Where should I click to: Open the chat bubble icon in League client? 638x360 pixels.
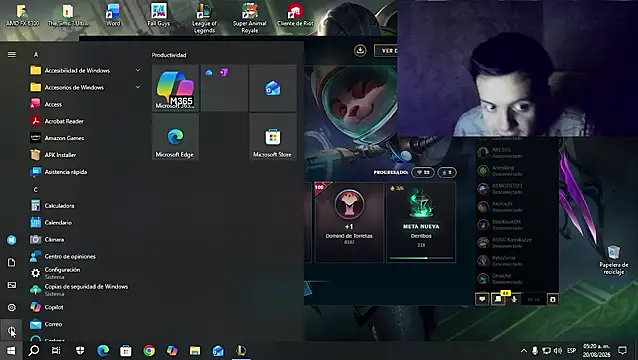tap(482, 299)
